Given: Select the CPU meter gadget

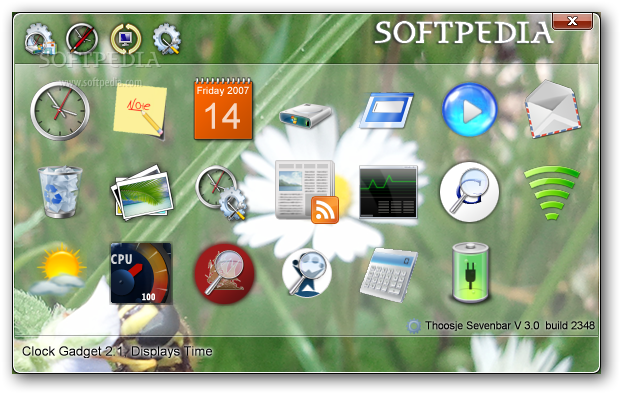Looking at the screenshot, I should [x=141, y=273].
